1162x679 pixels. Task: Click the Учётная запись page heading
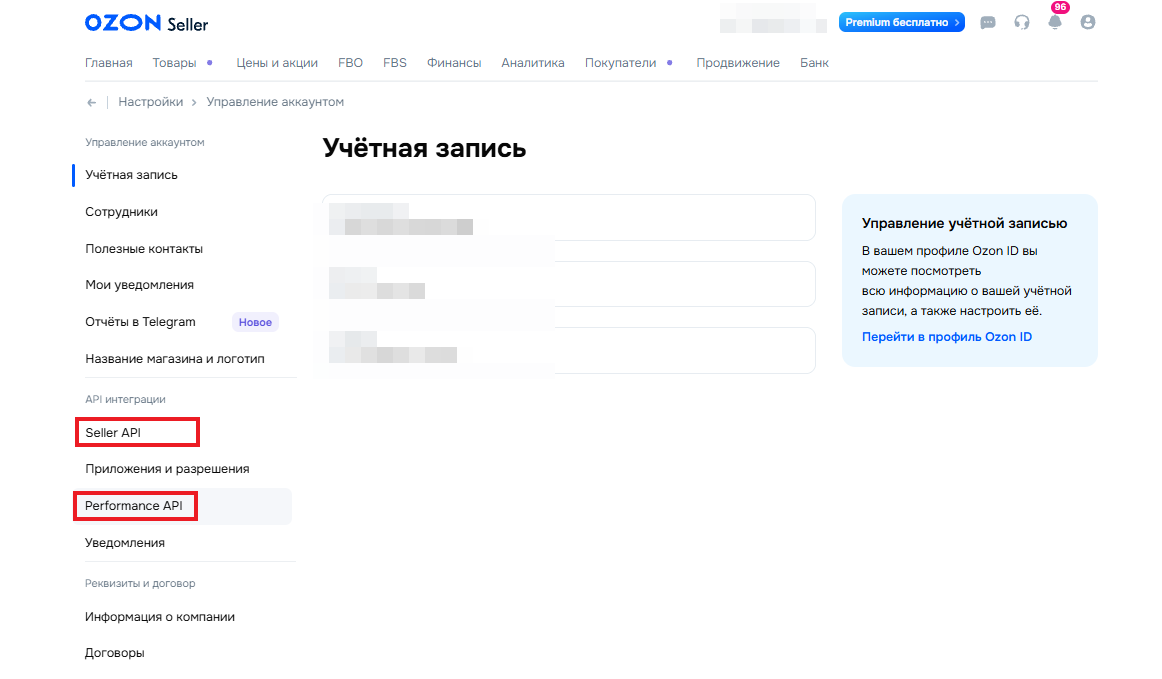pos(424,148)
